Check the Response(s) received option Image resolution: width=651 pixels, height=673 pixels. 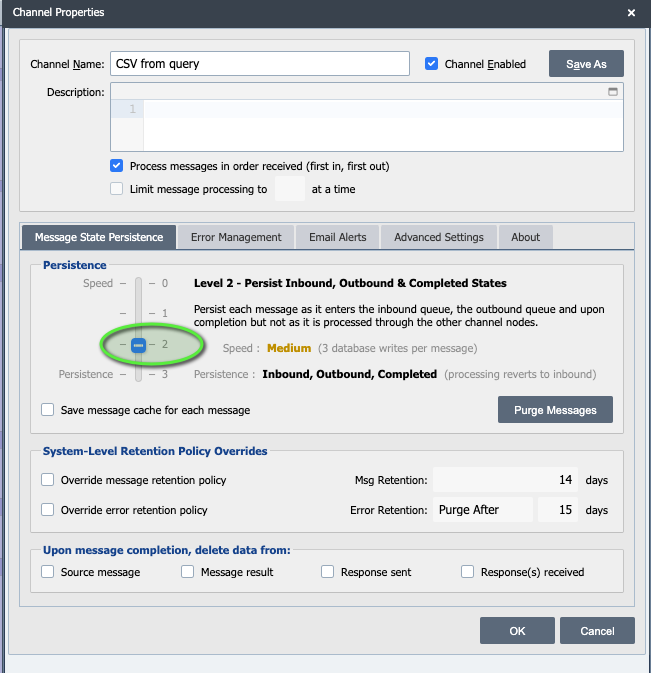coord(468,572)
